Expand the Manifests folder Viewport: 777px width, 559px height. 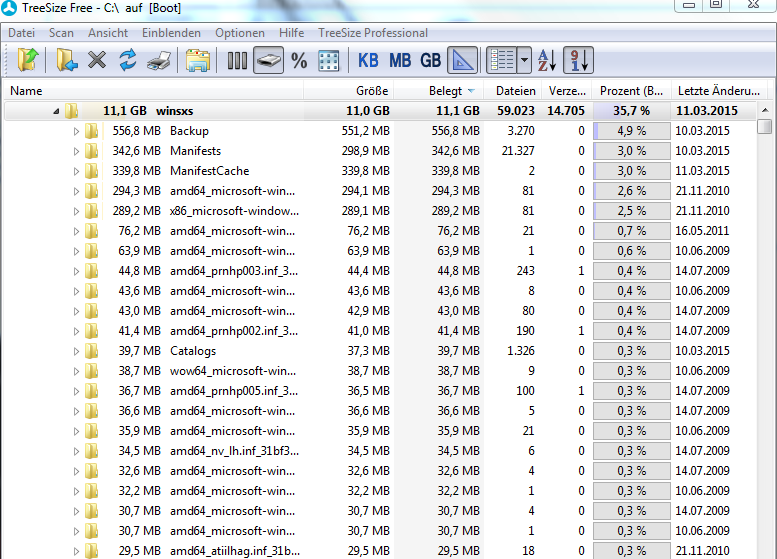[x=76, y=151]
